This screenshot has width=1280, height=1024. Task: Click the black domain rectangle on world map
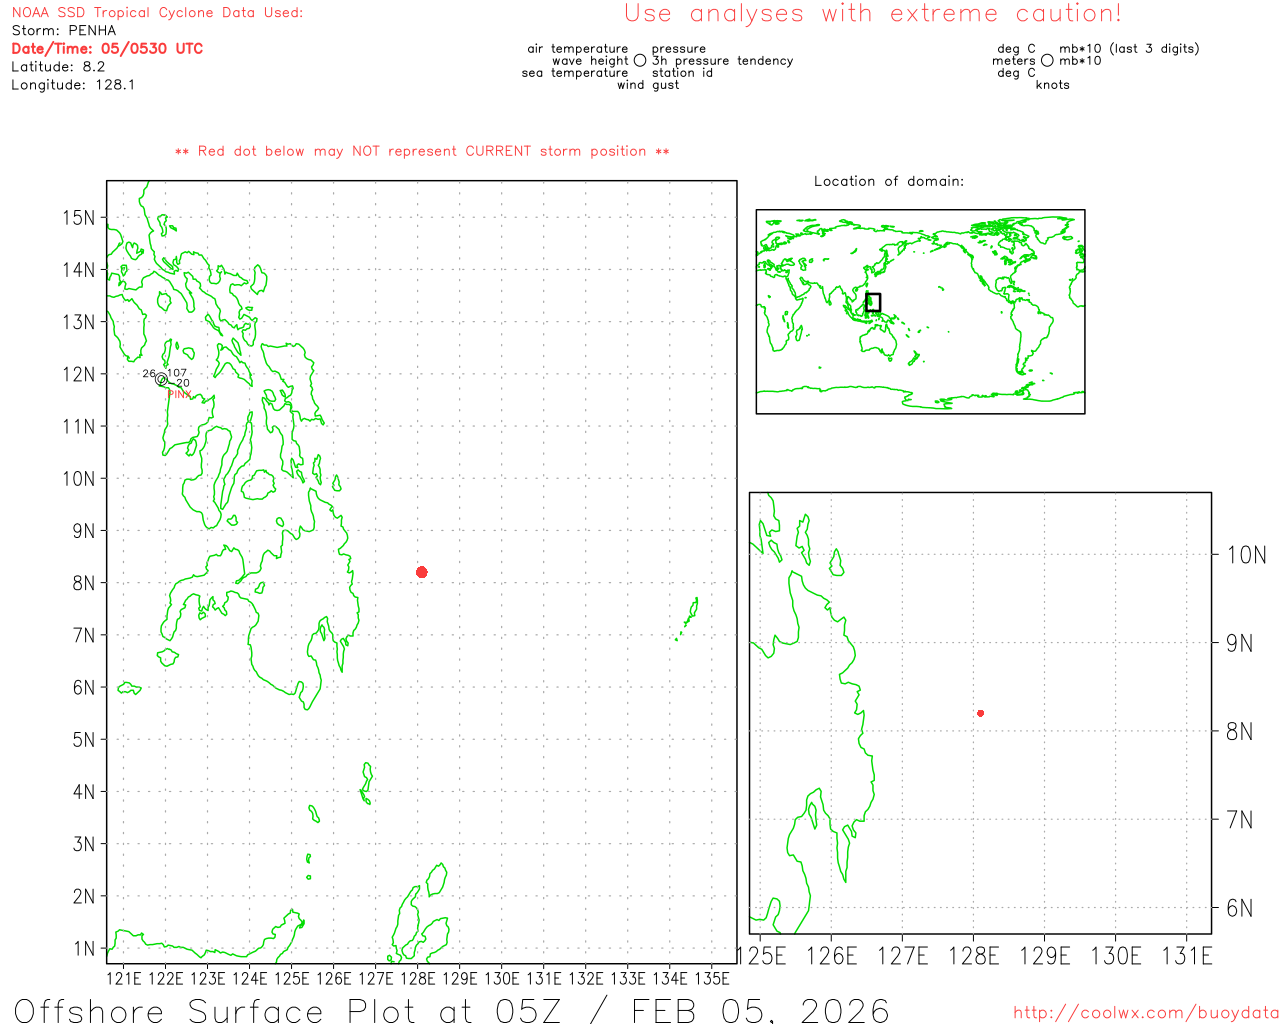(873, 302)
